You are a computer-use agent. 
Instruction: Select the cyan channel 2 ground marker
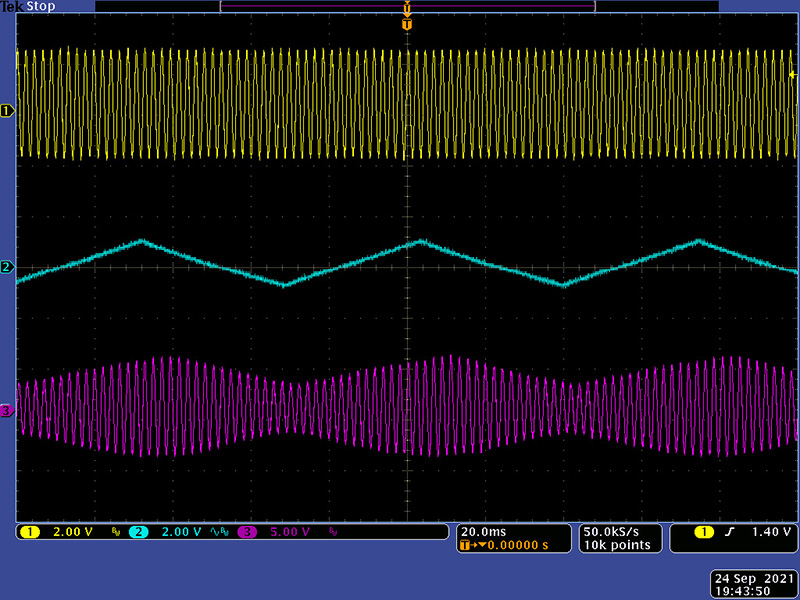6,267
